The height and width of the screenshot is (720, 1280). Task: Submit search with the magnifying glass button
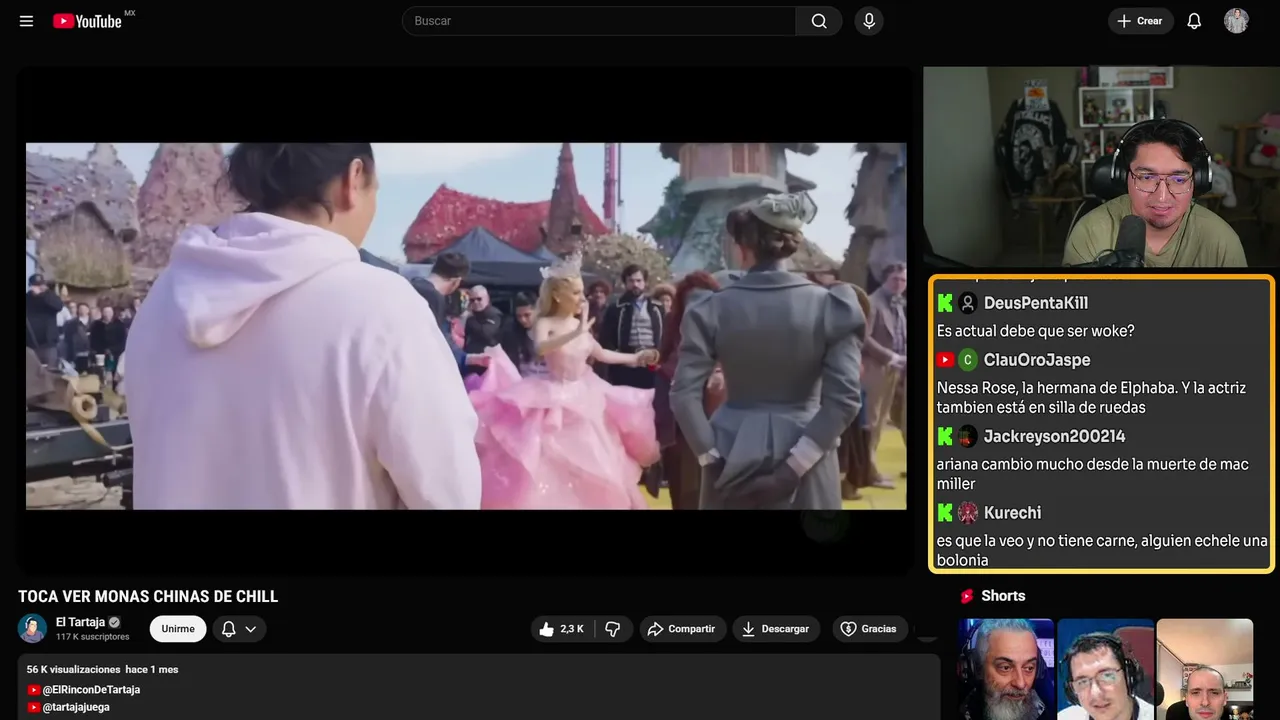coord(819,21)
